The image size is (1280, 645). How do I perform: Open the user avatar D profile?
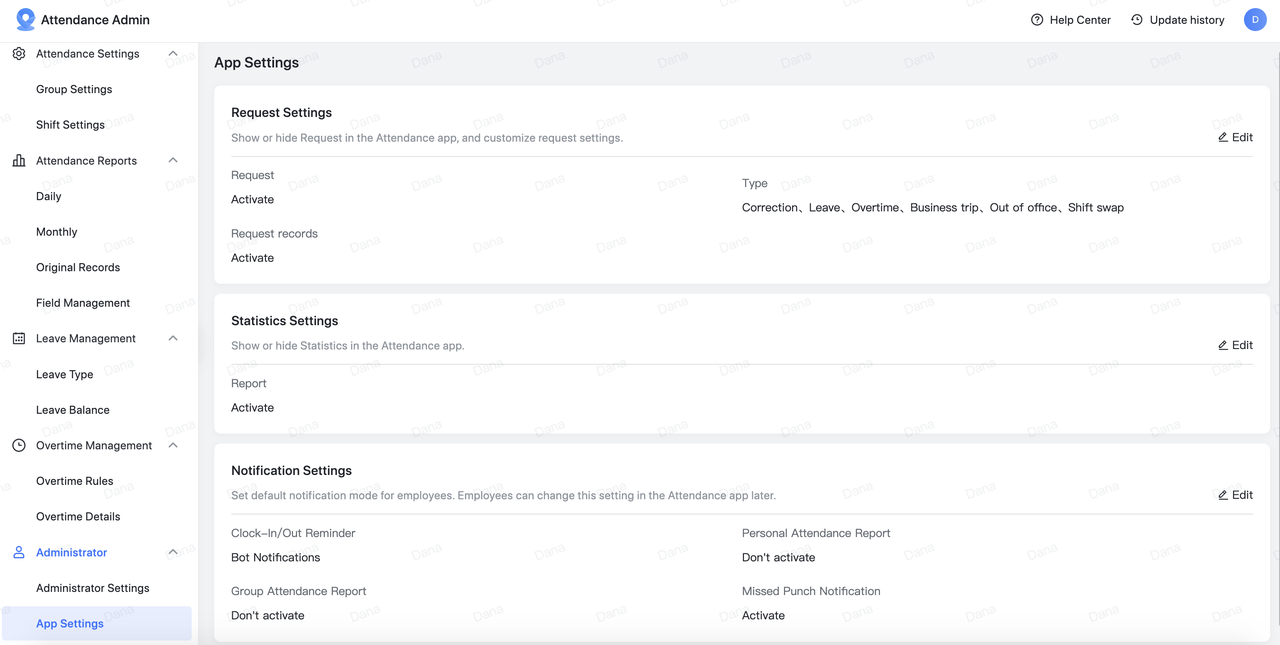tap(1255, 20)
